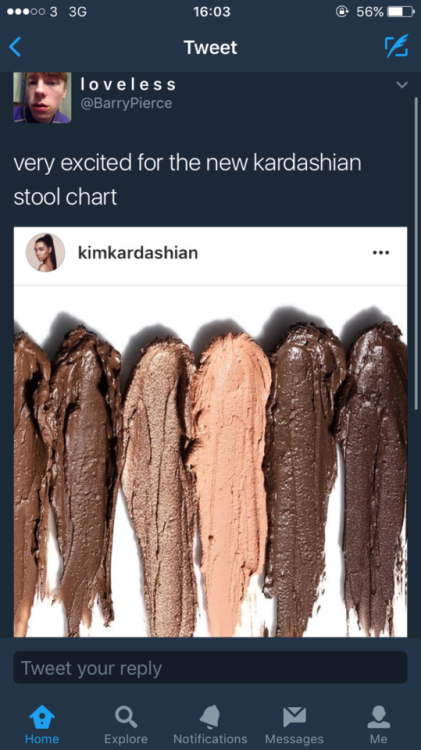Image resolution: width=421 pixels, height=750 pixels.
Task: Tap the loveless display name
Action: pyautogui.click(x=128, y=85)
